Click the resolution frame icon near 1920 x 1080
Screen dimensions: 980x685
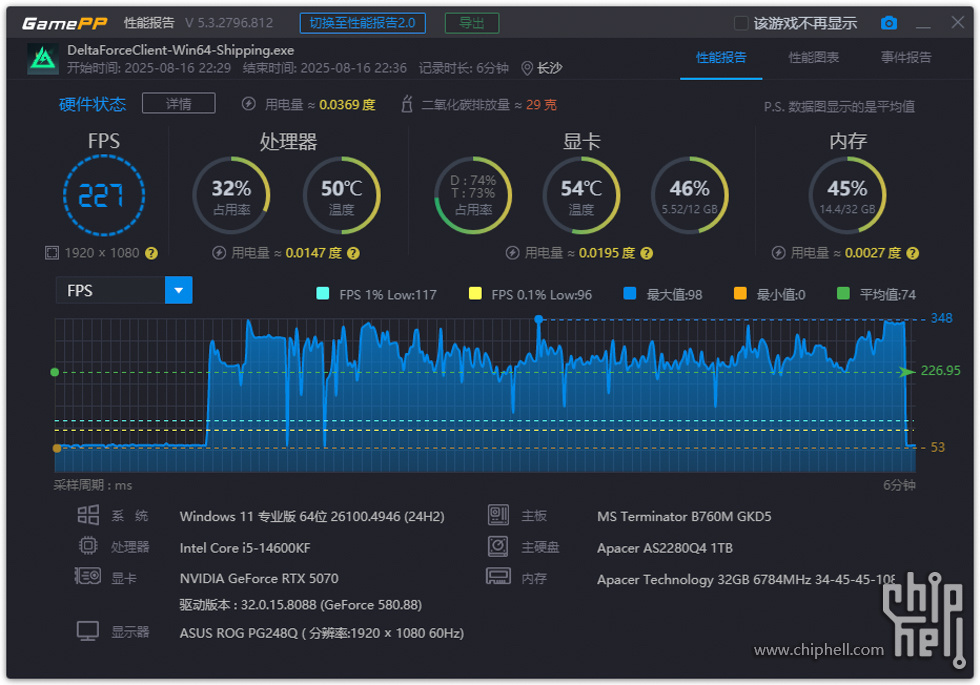coord(52,252)
